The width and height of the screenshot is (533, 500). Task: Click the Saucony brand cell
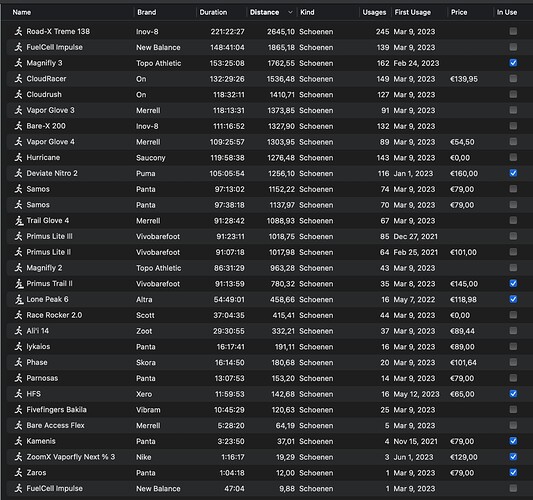(151, 158)
